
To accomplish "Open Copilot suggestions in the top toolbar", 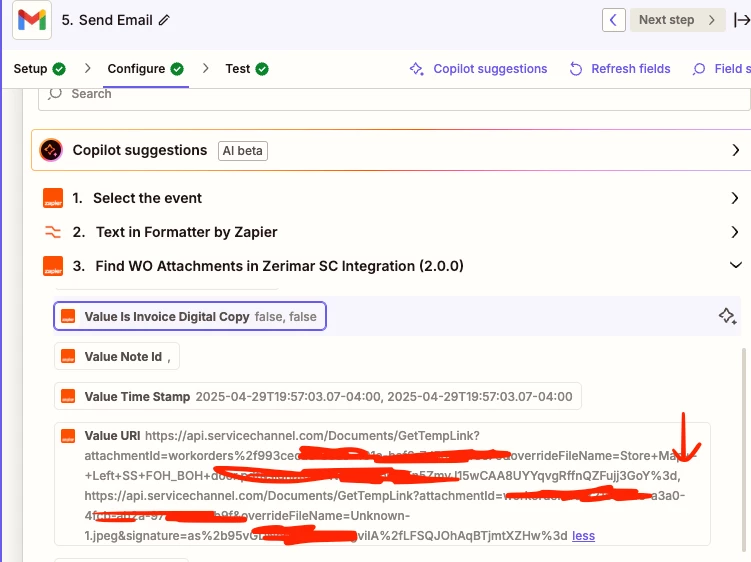I will point(478,69).
